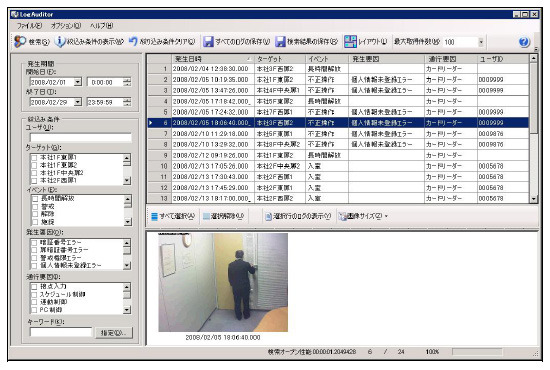
Task: Open the Layout (レイアウト) toolbar icon
Action: [x=350, y=42]
